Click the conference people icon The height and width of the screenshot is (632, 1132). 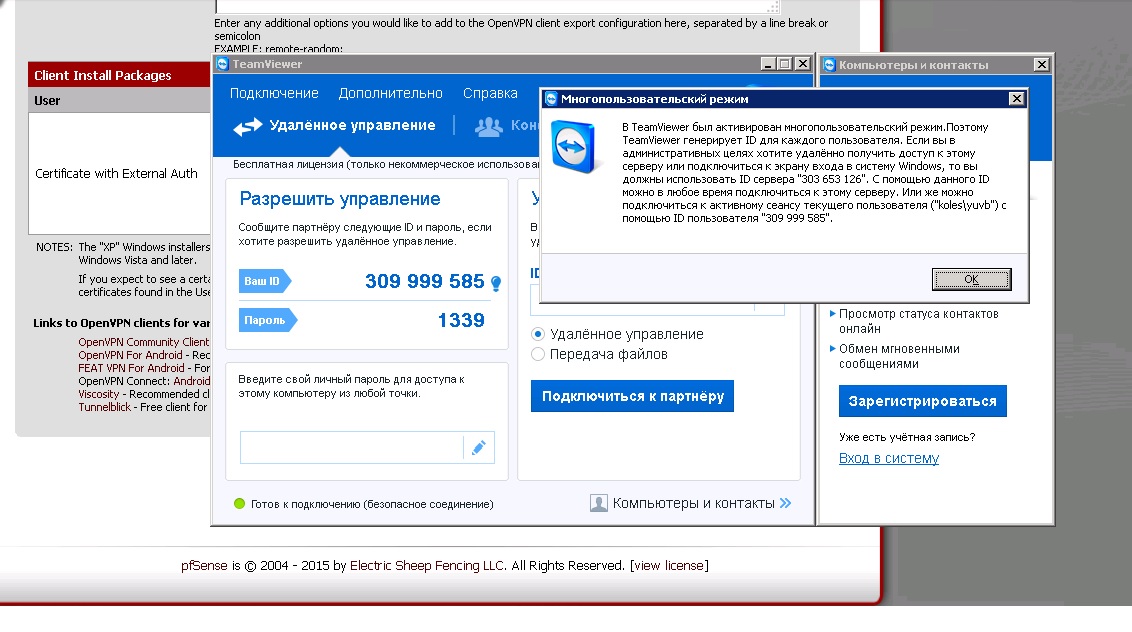pos(489,126)
